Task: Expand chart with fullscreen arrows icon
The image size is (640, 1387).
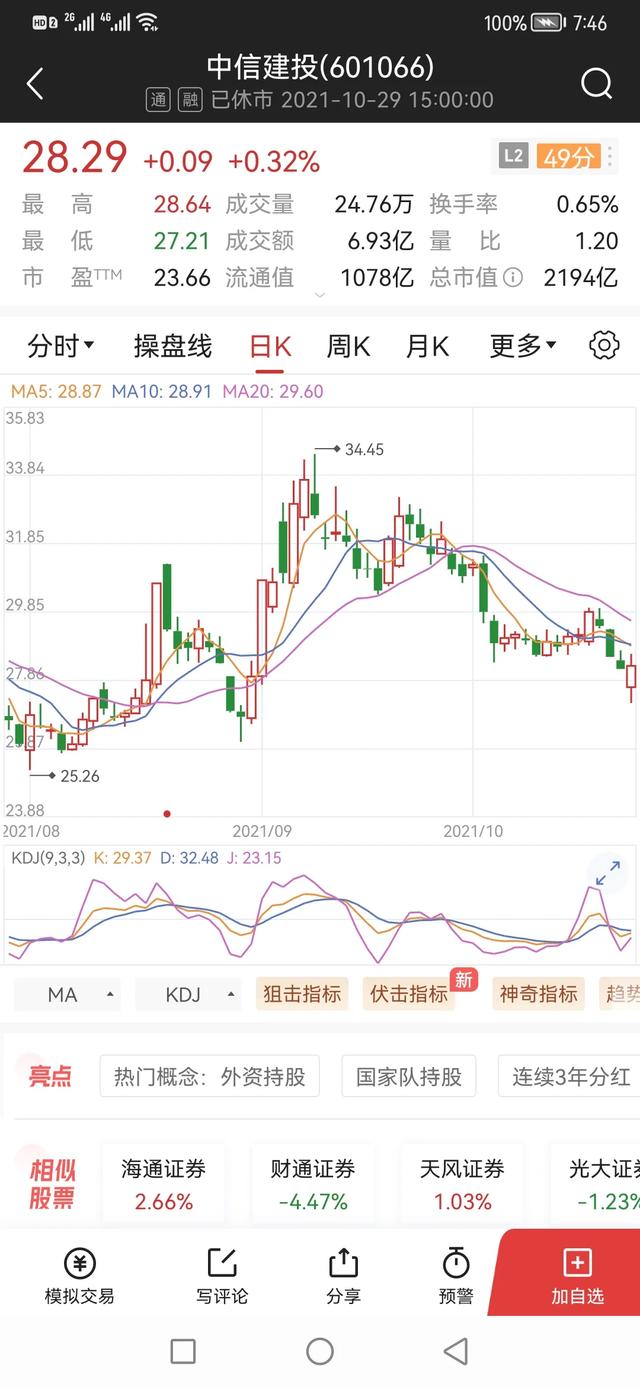Action: [x=607, y=873]
